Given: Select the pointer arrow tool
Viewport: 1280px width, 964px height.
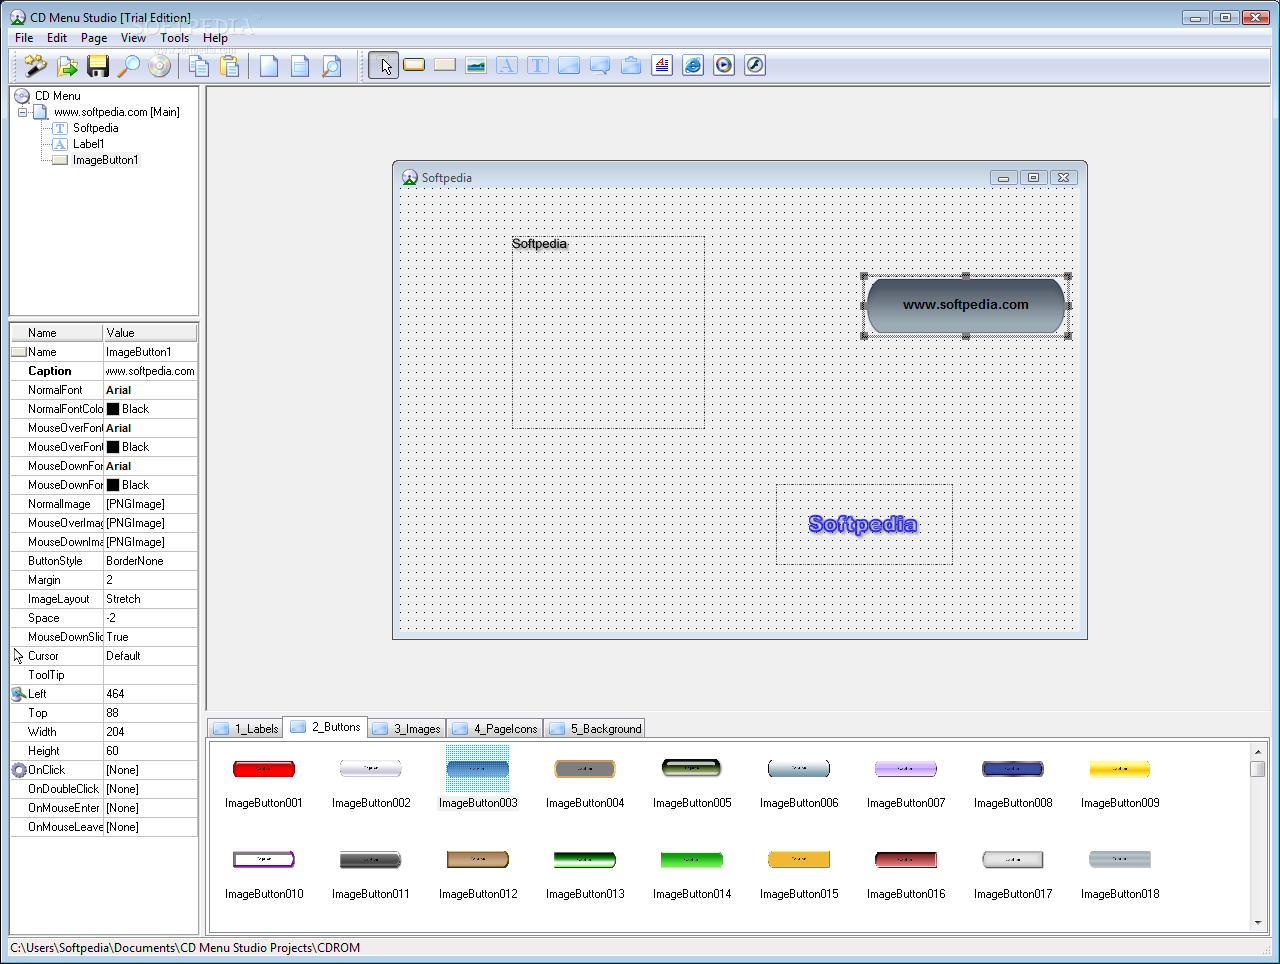Looking at the screenshot, I should pos(384,66).
